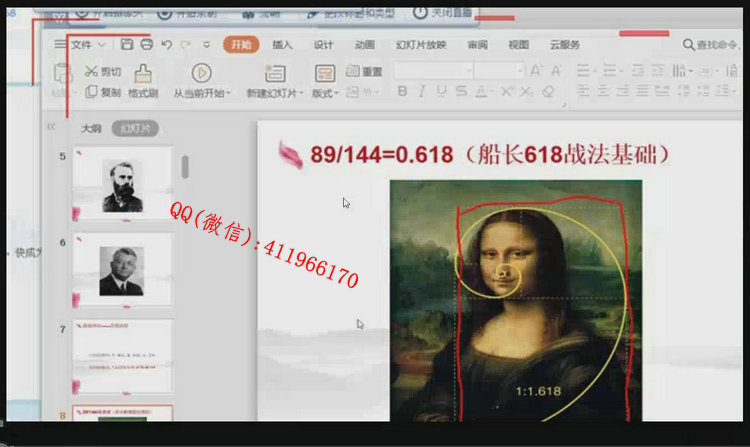Cut selection with 剪切
This screenshot has height=447, width=750.
click(103, 72)
